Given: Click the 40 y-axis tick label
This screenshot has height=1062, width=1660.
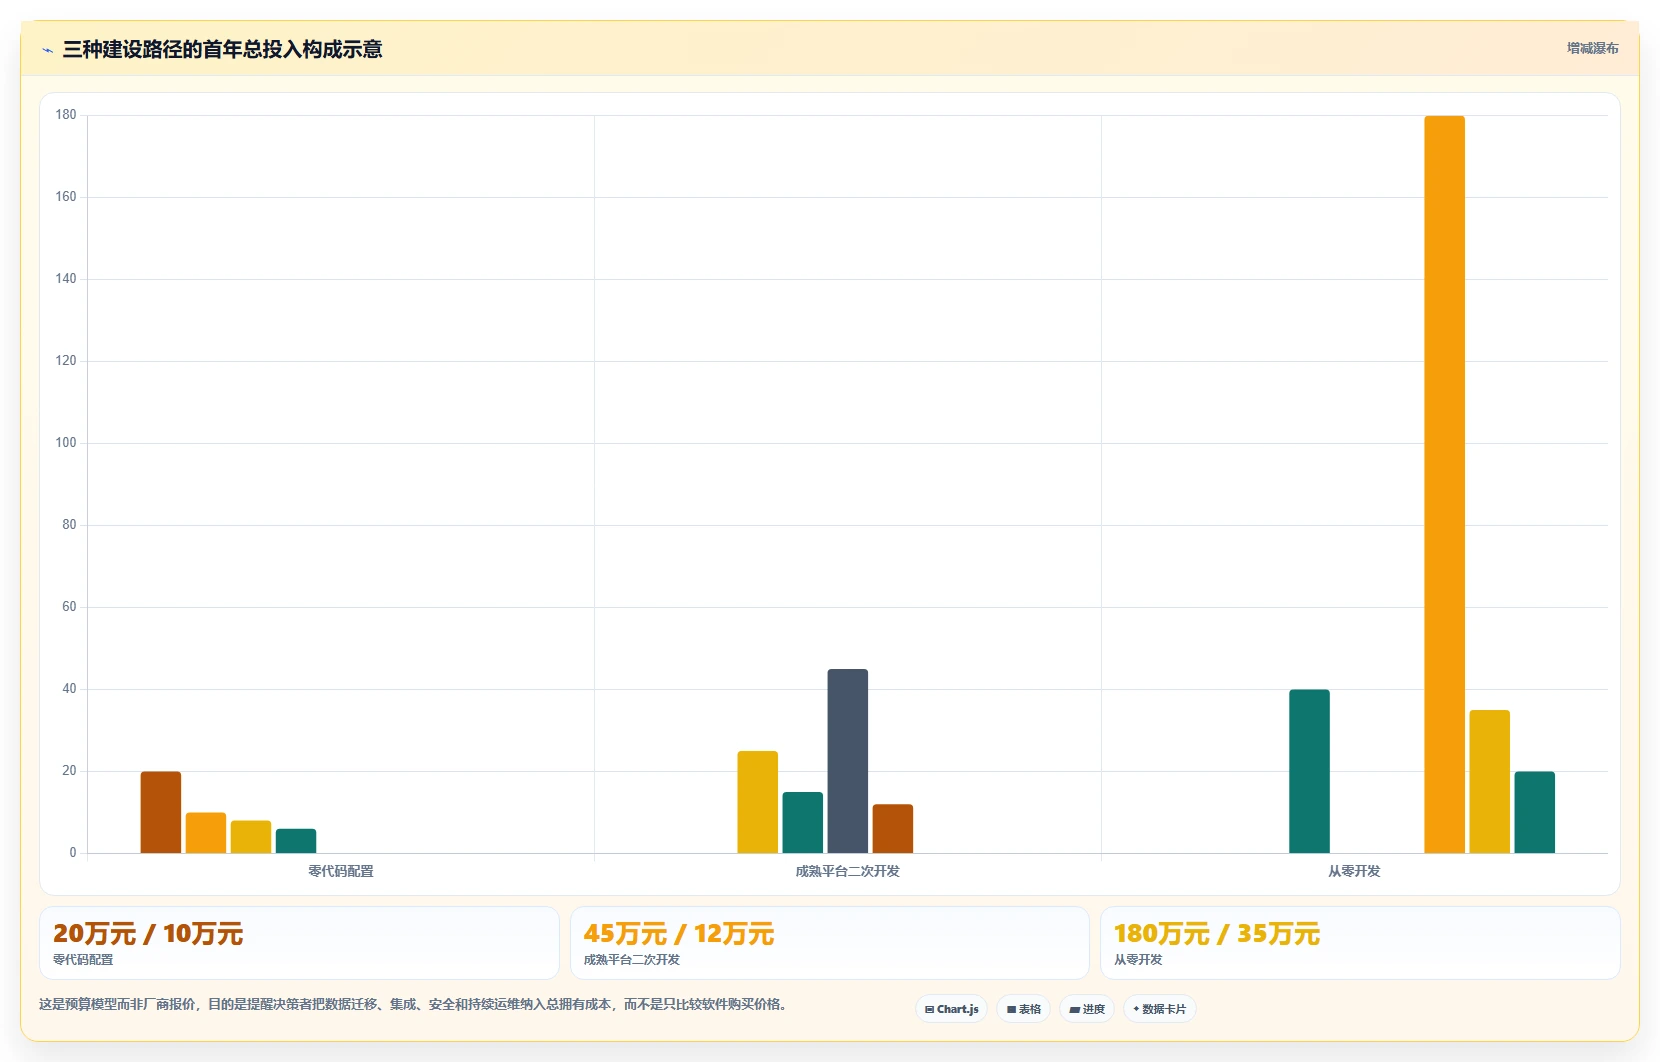Looking at the screenshot, I should coord(69,689).
